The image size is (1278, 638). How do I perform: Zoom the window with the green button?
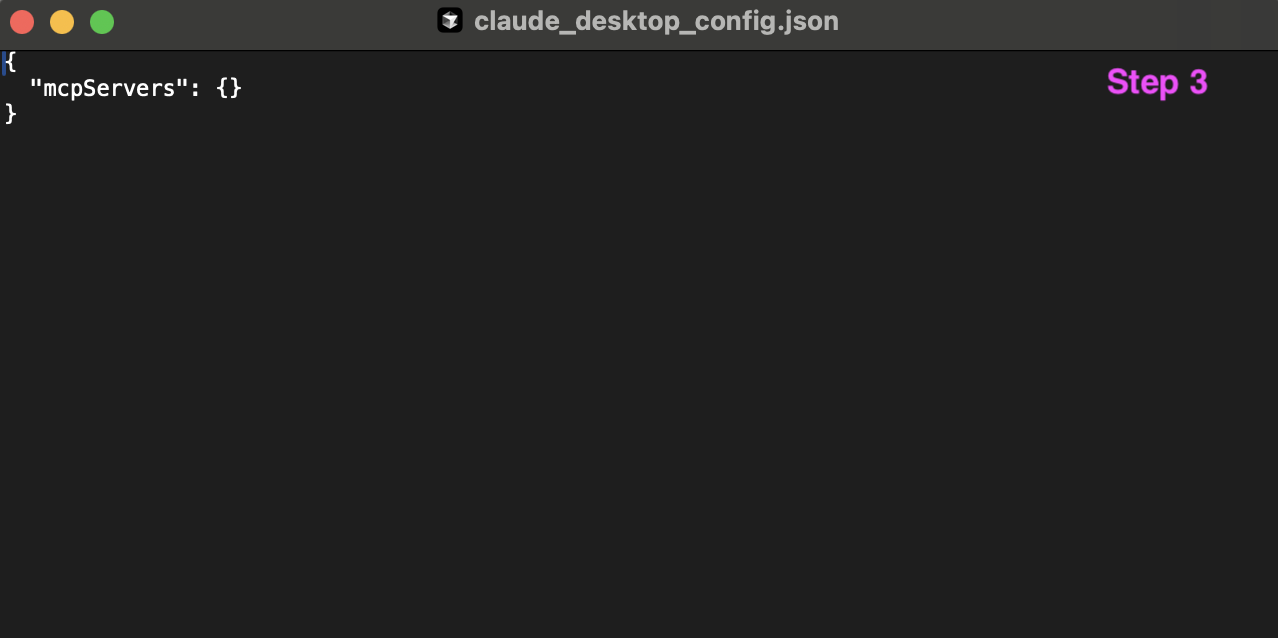[102, 22]
